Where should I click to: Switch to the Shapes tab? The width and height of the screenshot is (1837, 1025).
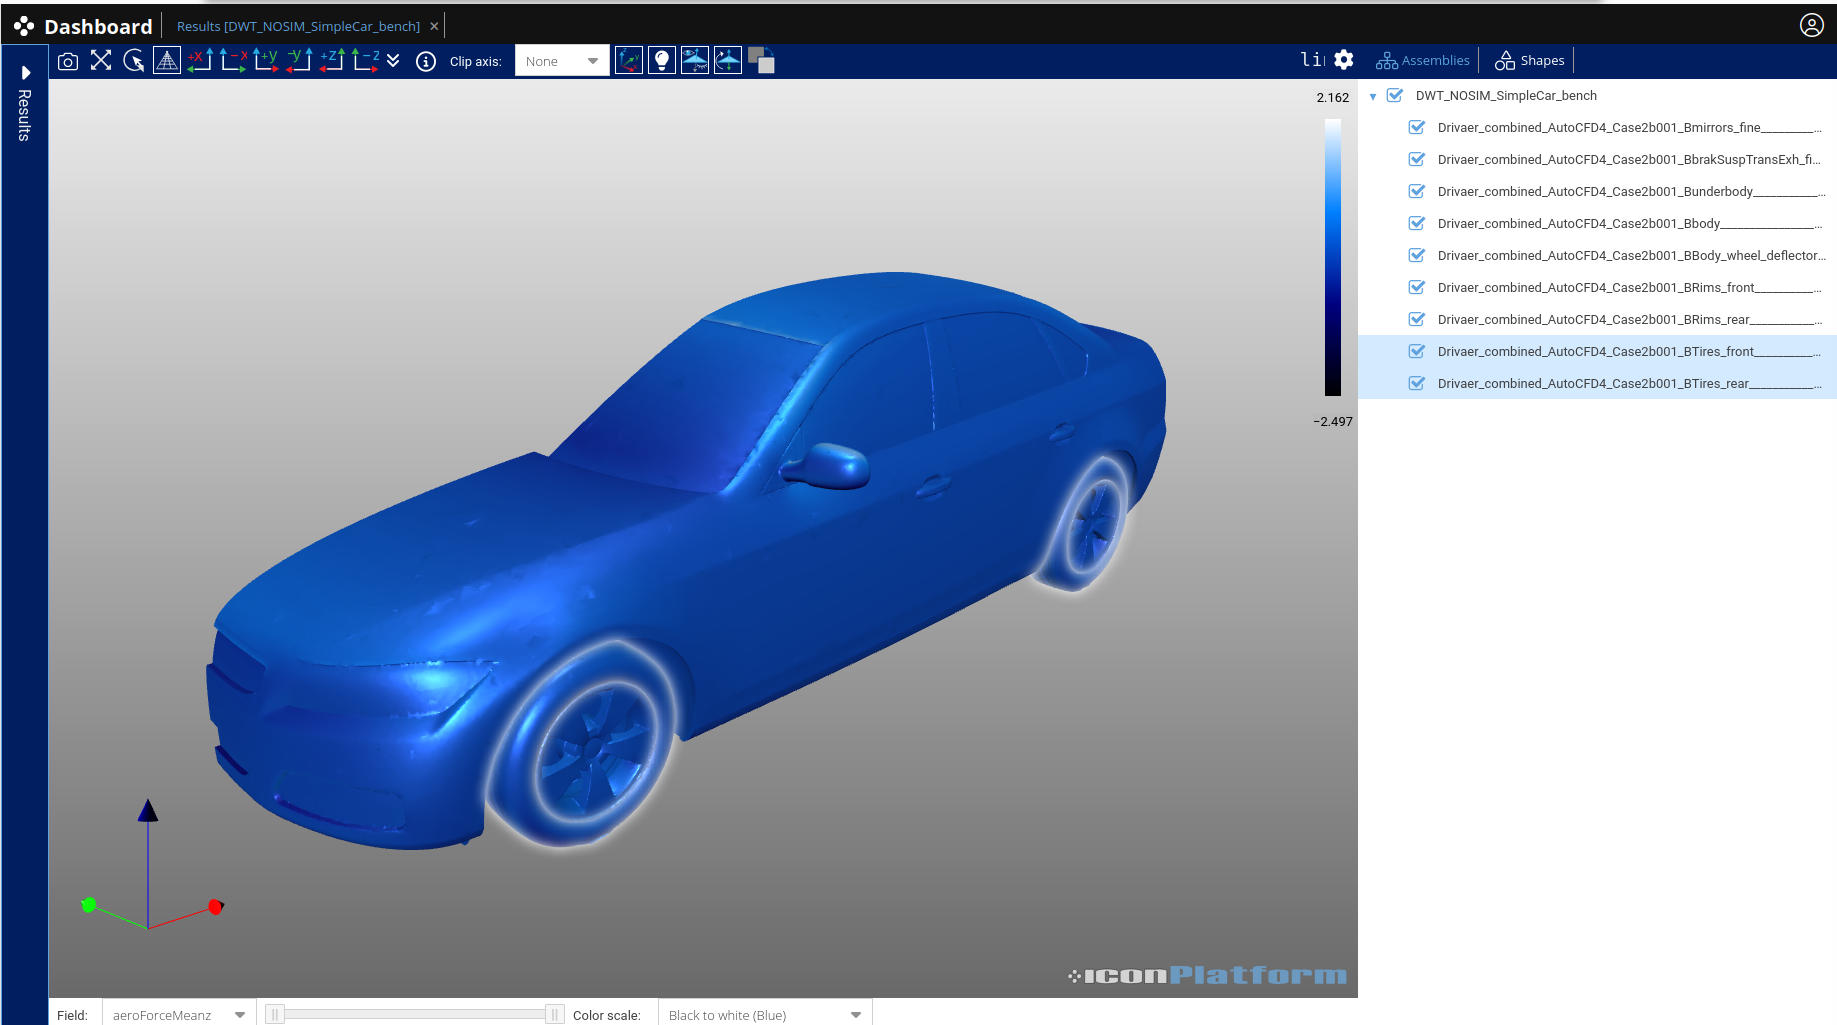tap(1529, 61)
